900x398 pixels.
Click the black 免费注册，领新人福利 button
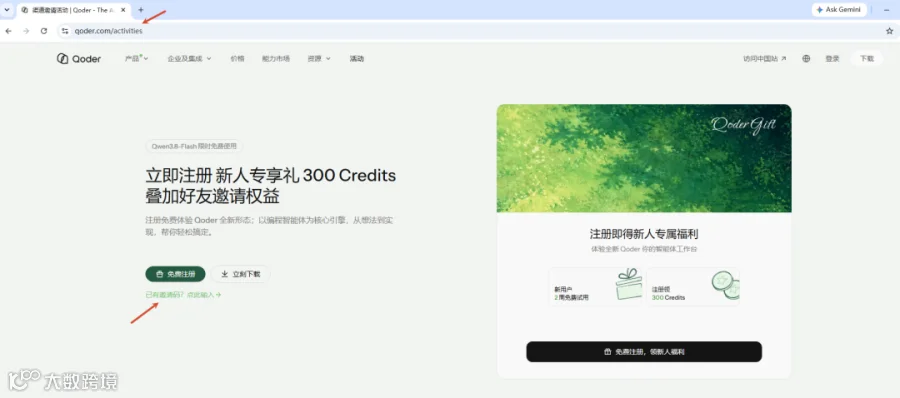click(644, 351)
